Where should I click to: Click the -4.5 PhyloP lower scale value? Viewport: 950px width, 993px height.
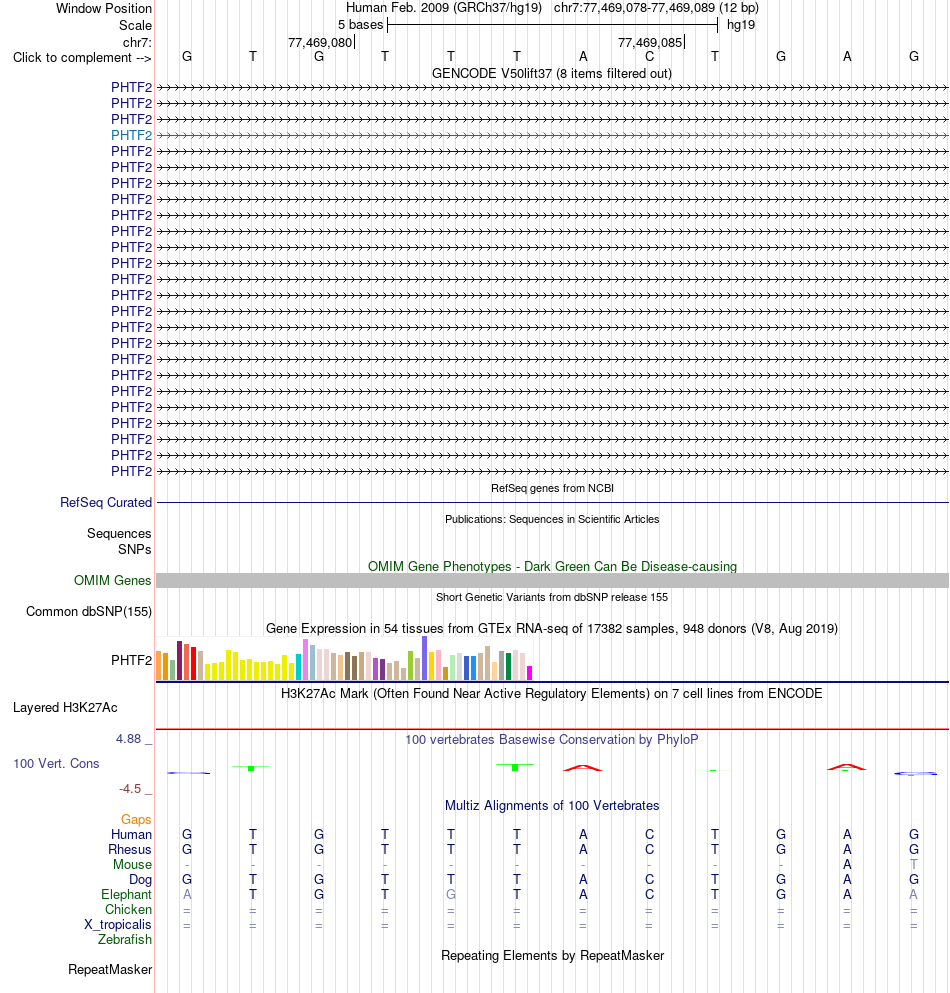[130, 788]
